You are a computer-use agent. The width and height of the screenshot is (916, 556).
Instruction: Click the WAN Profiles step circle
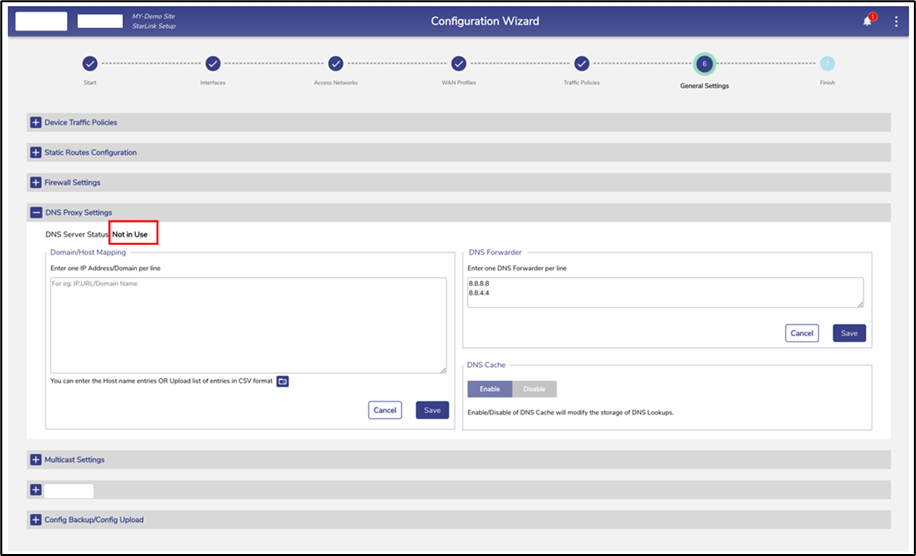459,64
